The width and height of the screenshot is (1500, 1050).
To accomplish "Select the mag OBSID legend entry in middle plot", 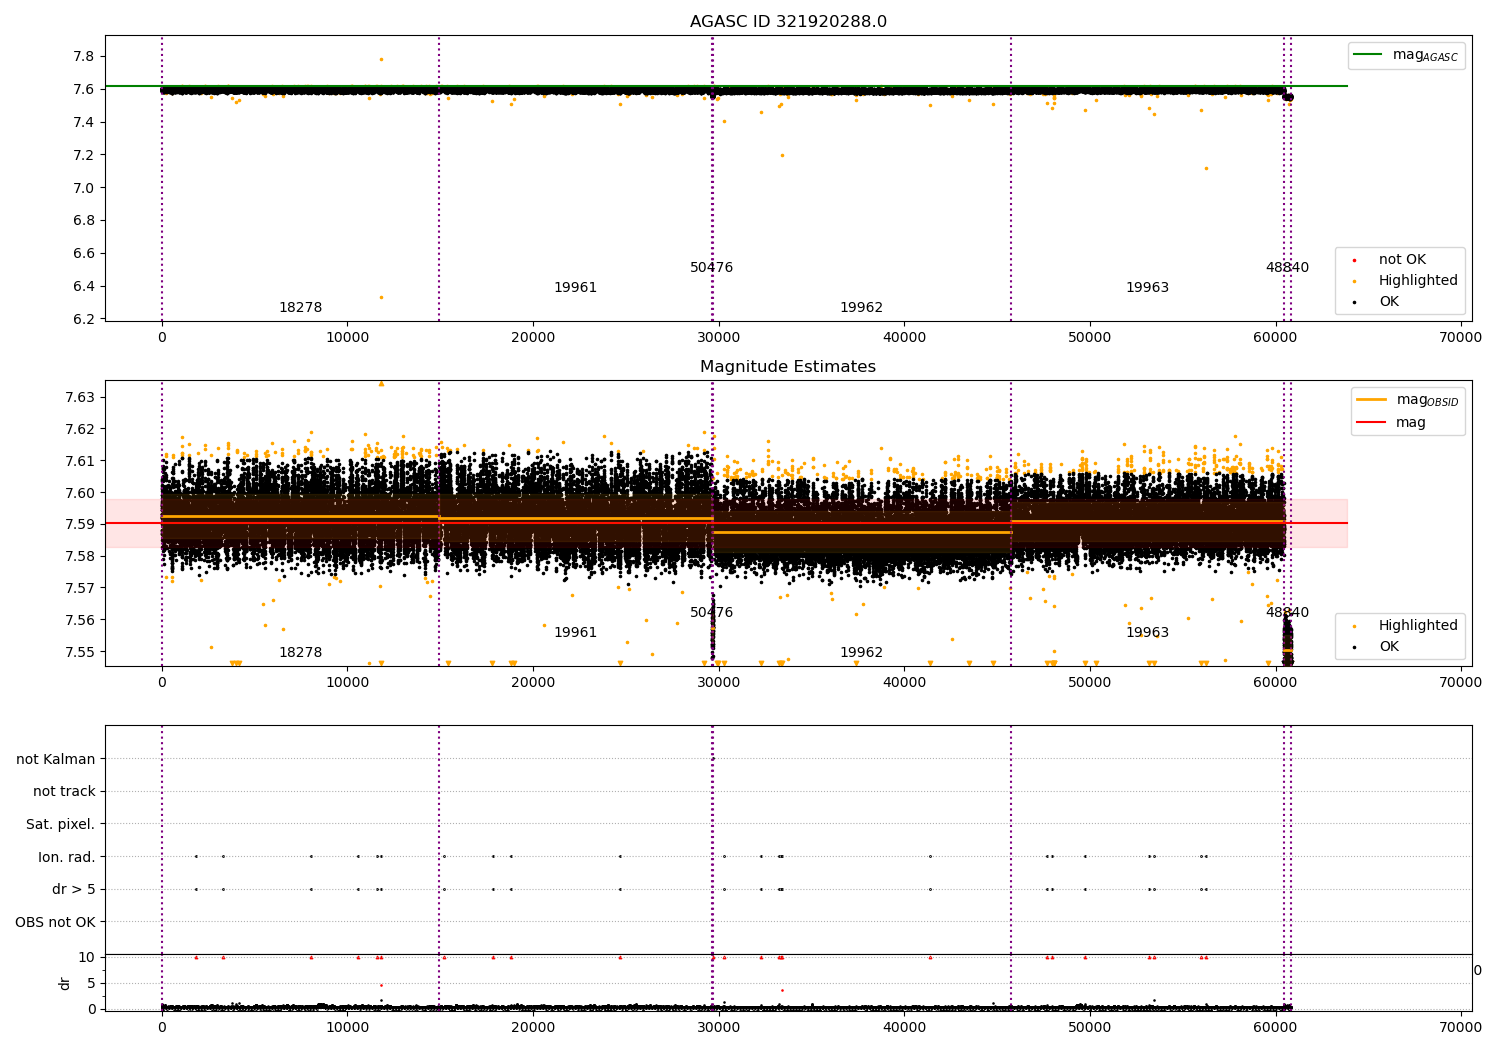I will tap(1407, 401).
